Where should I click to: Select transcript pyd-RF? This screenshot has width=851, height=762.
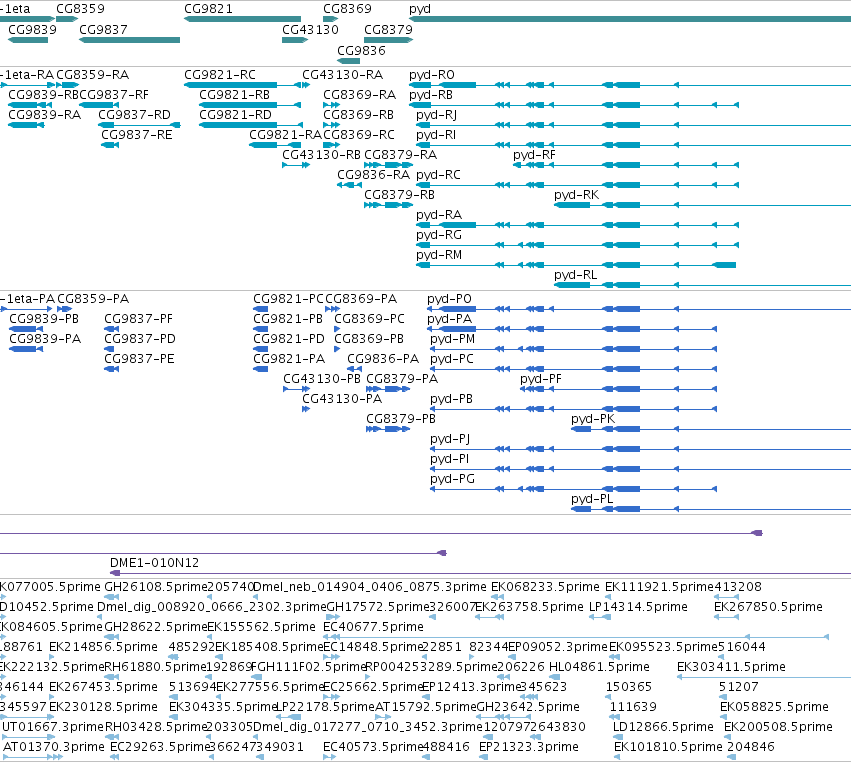click(x=535, y=155)
